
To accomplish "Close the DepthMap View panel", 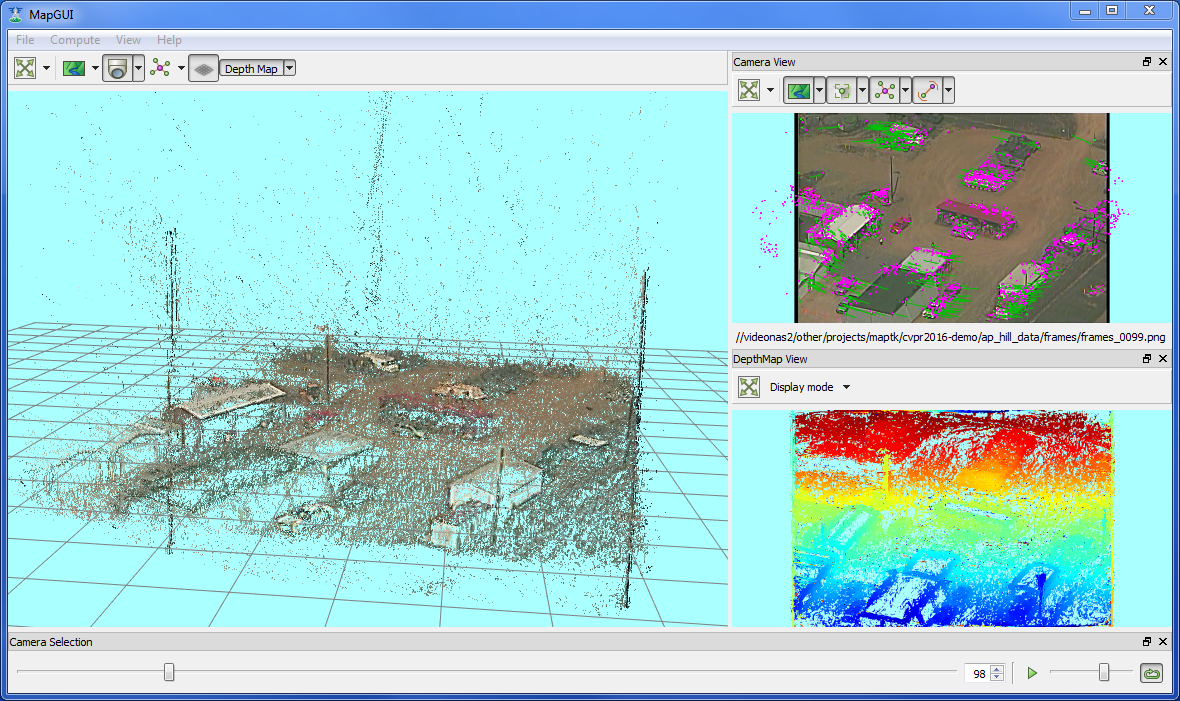I will 1163,358.
